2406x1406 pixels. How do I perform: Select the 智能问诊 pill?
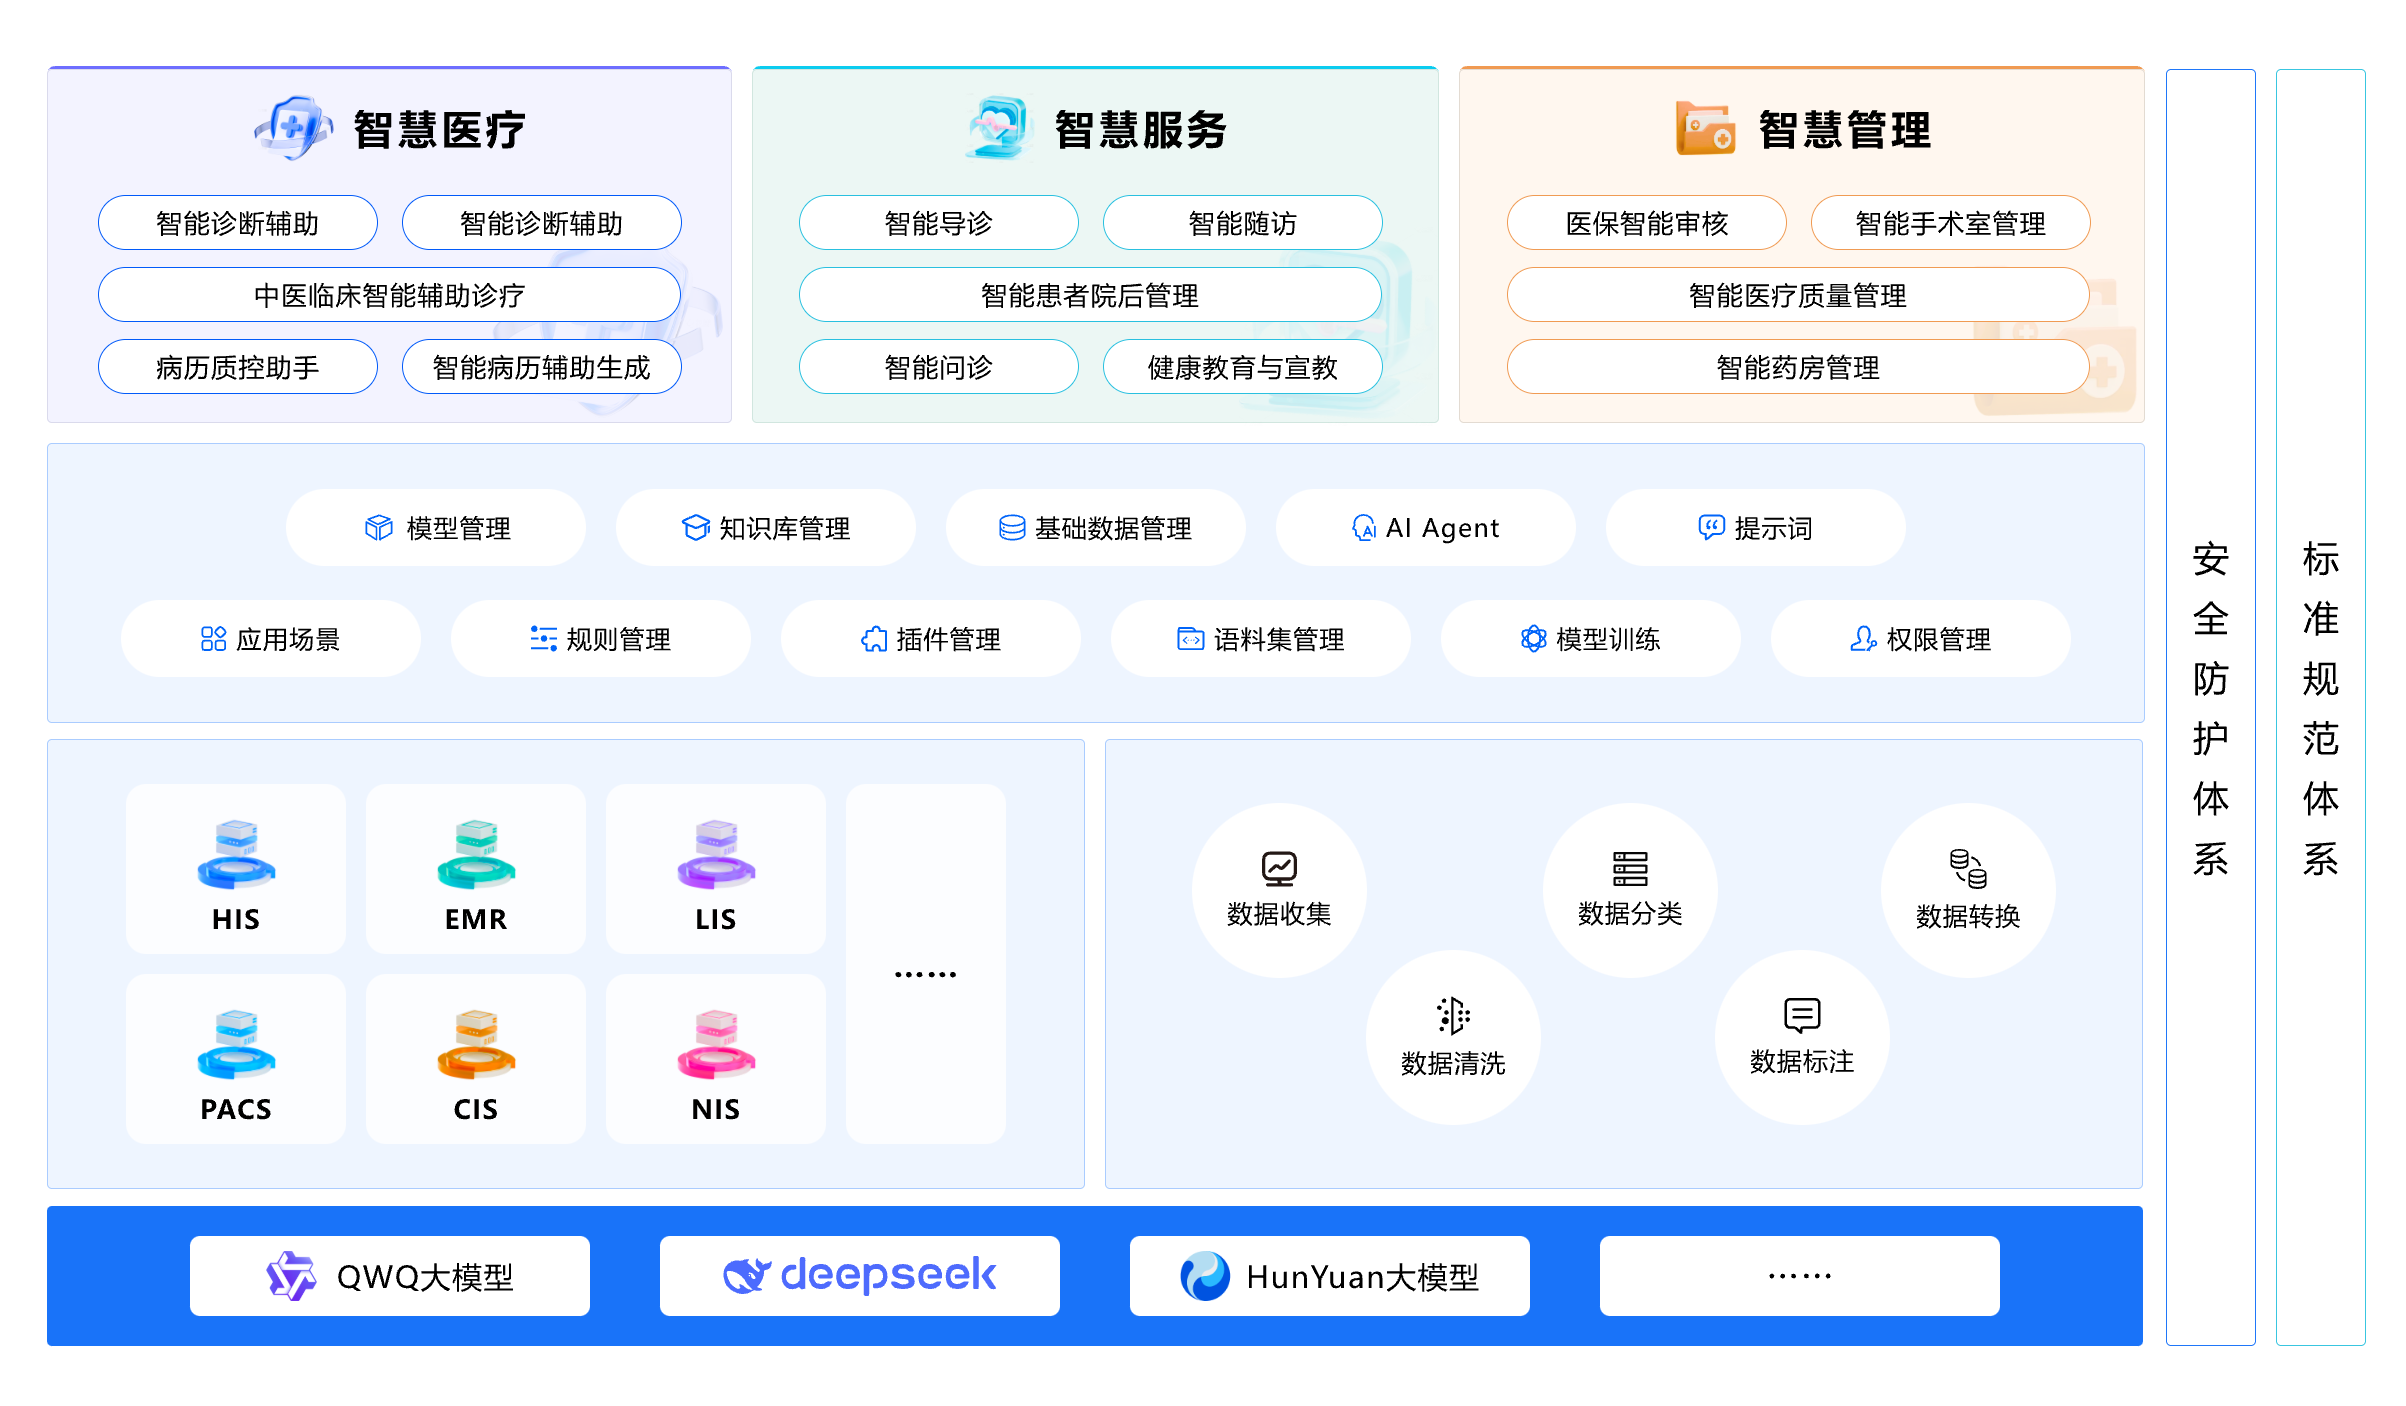(x=939, y=367)
